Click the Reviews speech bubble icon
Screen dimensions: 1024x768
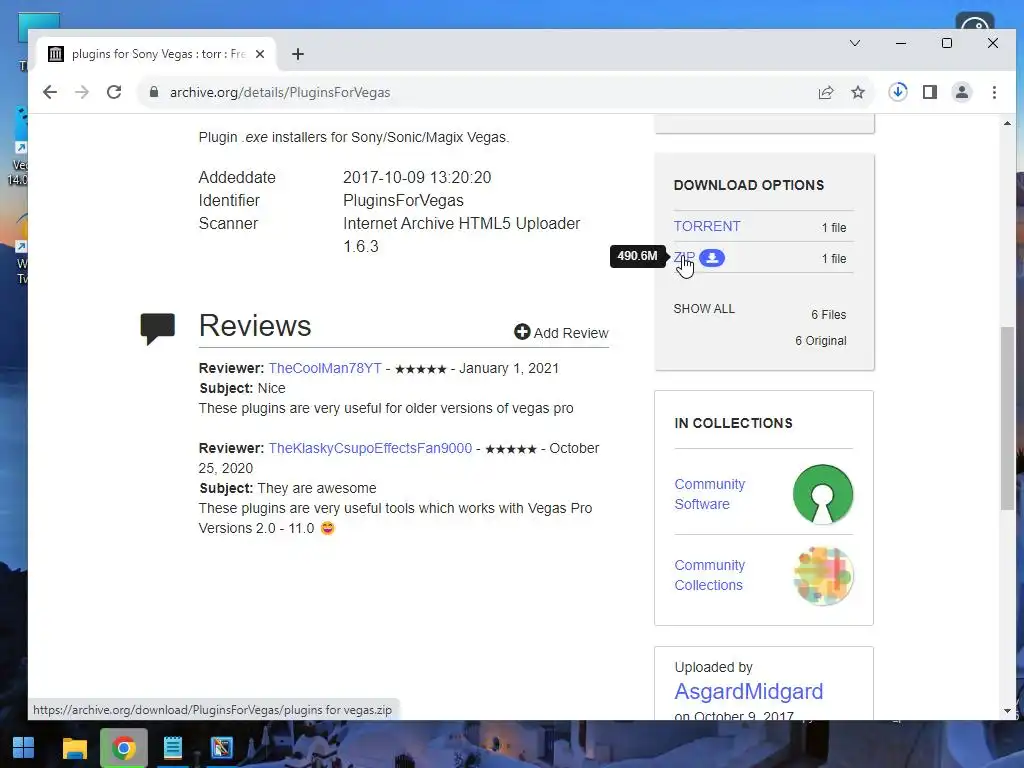pyautogui.click(x=157, y=328)
